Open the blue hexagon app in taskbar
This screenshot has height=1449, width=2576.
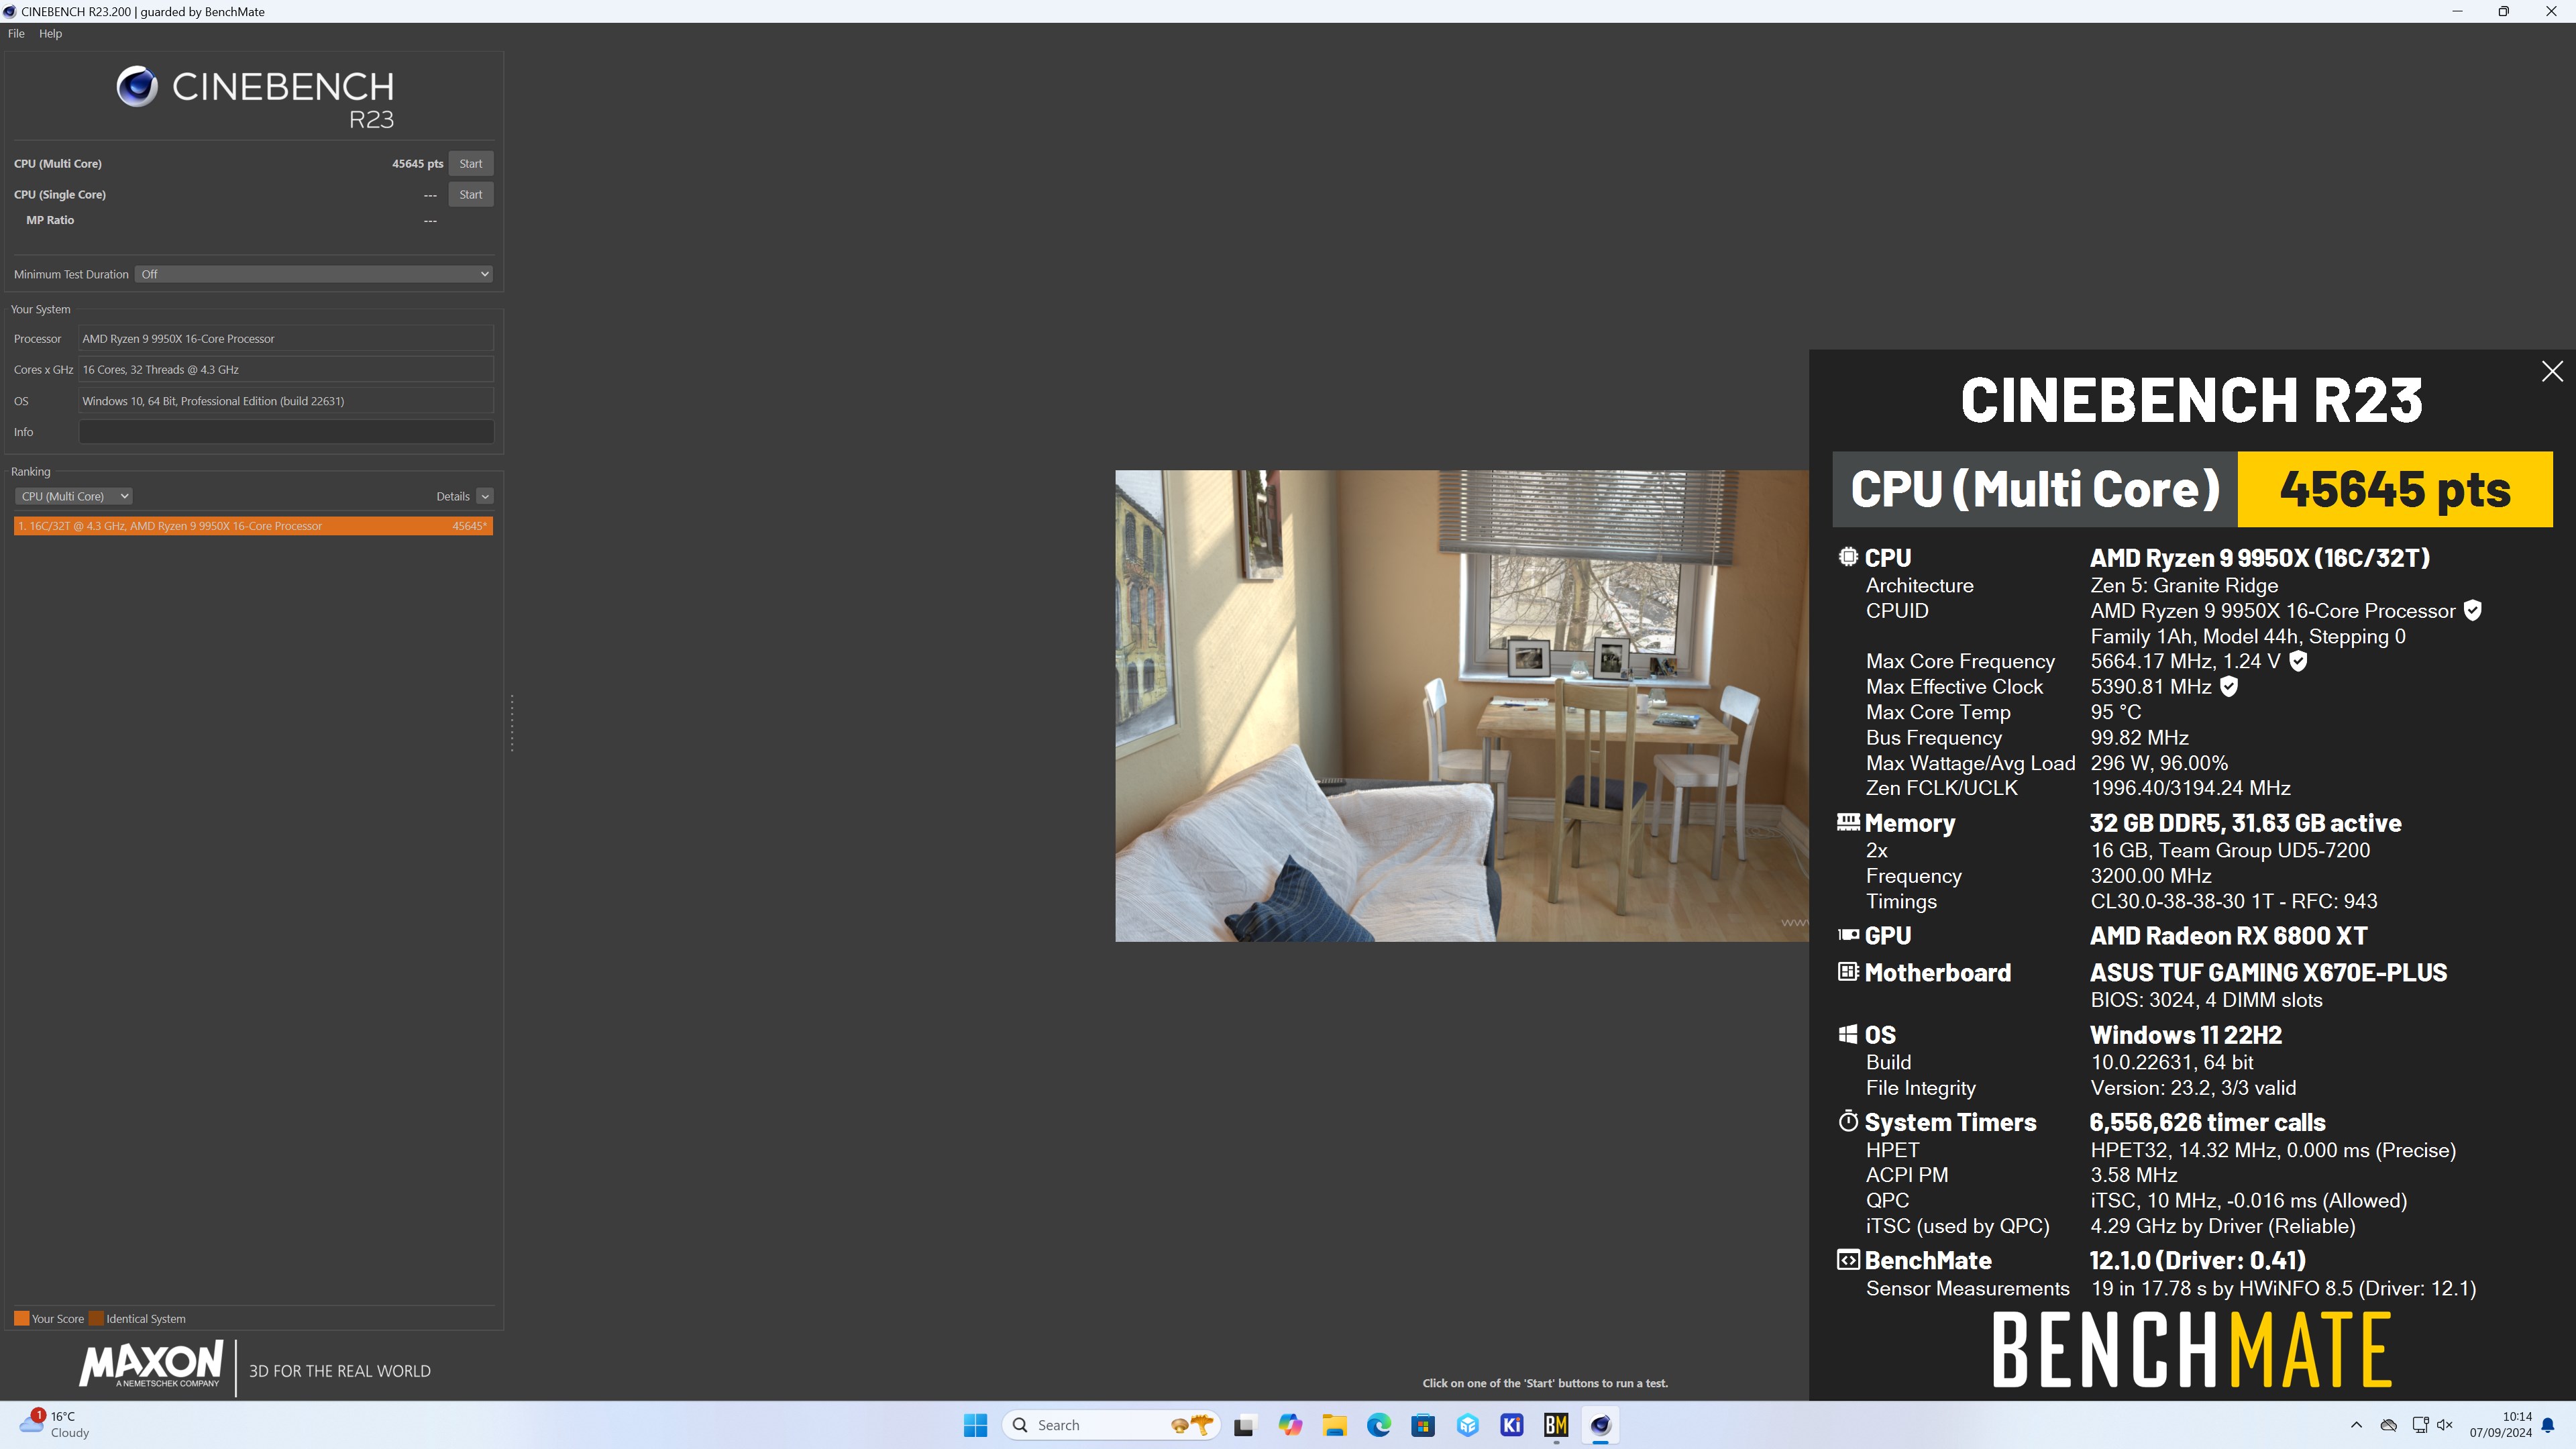1468,1425
